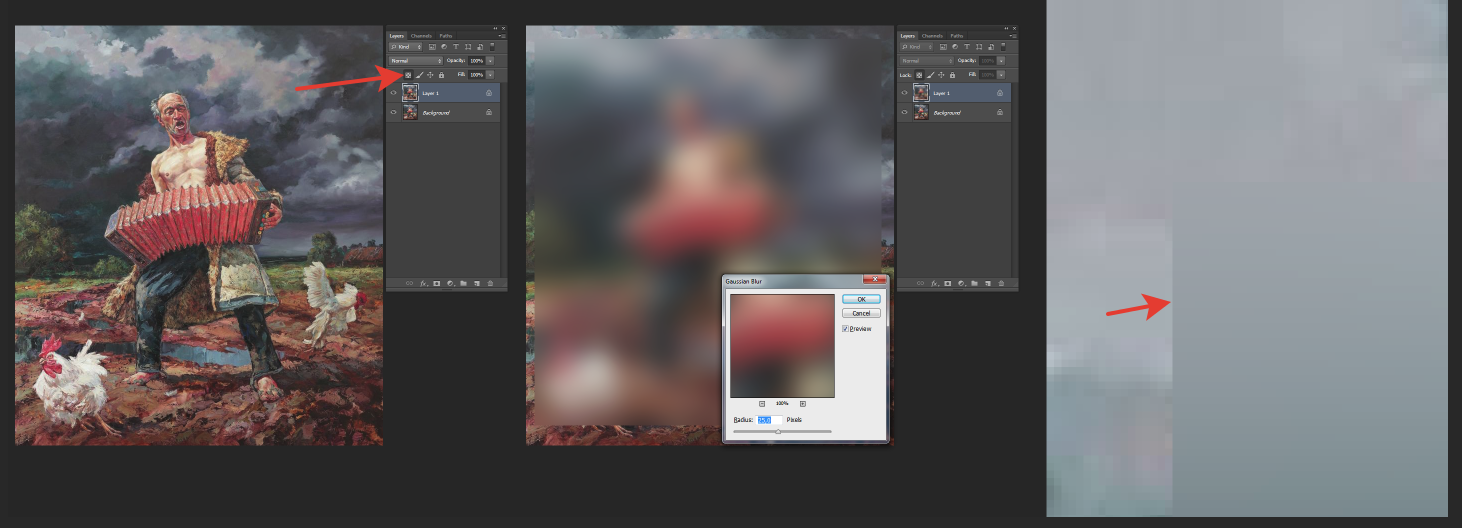Hide Background layer in the sharp painting's Layers panel
This screenshot has height=528, width=1462.
tap(393, 112)
